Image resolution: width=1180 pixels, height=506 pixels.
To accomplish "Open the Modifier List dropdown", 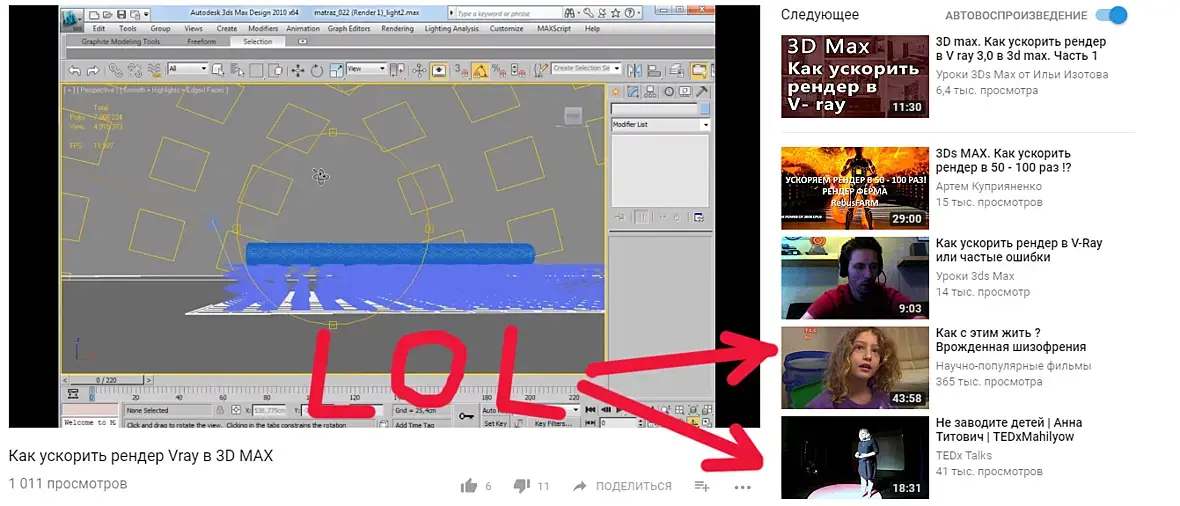I will tap(660, 124).
